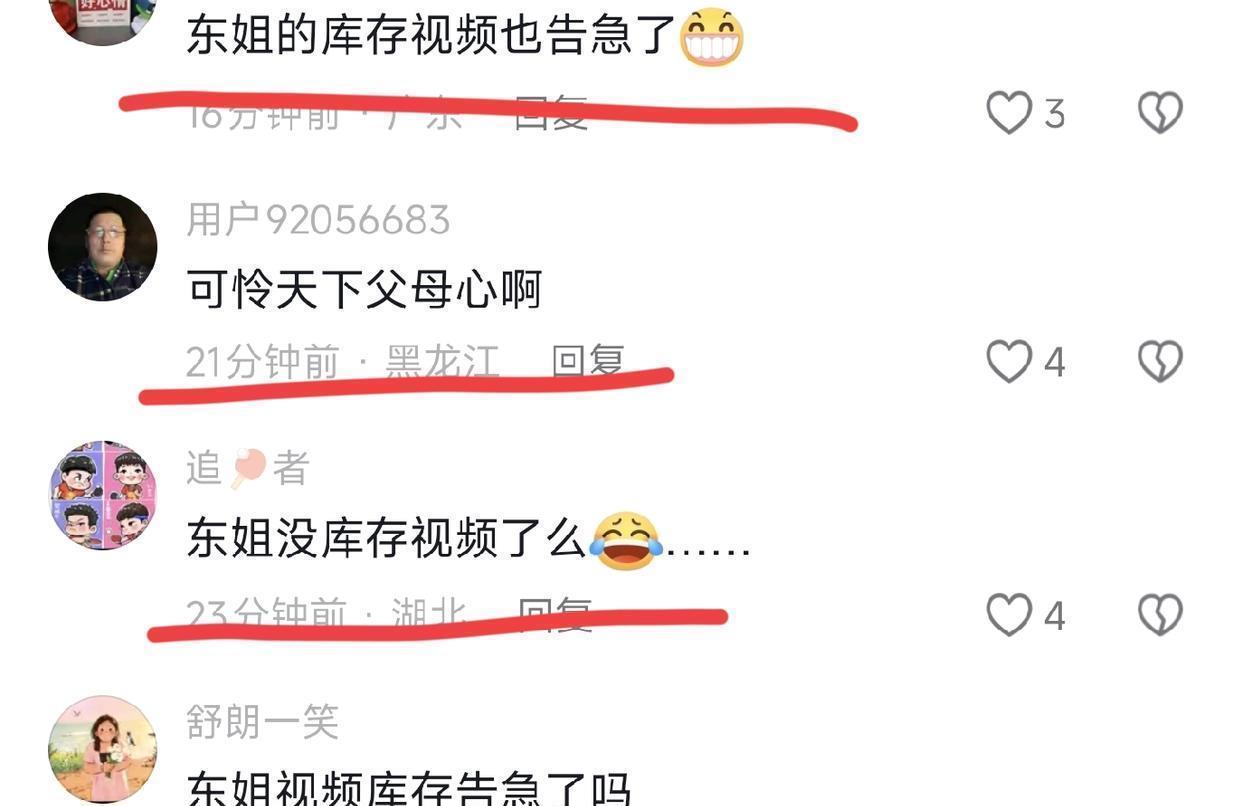Open username 追者 with ping-pong emoji
Image resolution: width=1242 pixels, height=806 pixels.
click(x=248, y=468)
